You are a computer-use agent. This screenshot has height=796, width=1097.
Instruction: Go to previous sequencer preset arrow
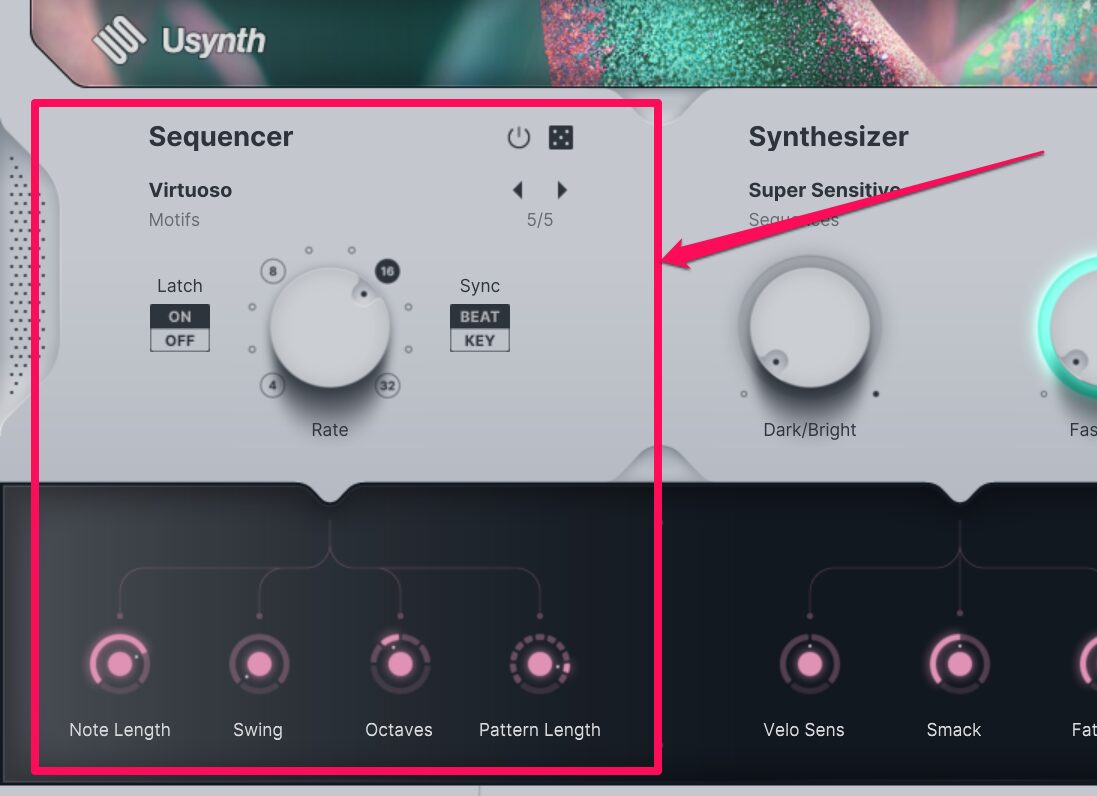[518, 190]
